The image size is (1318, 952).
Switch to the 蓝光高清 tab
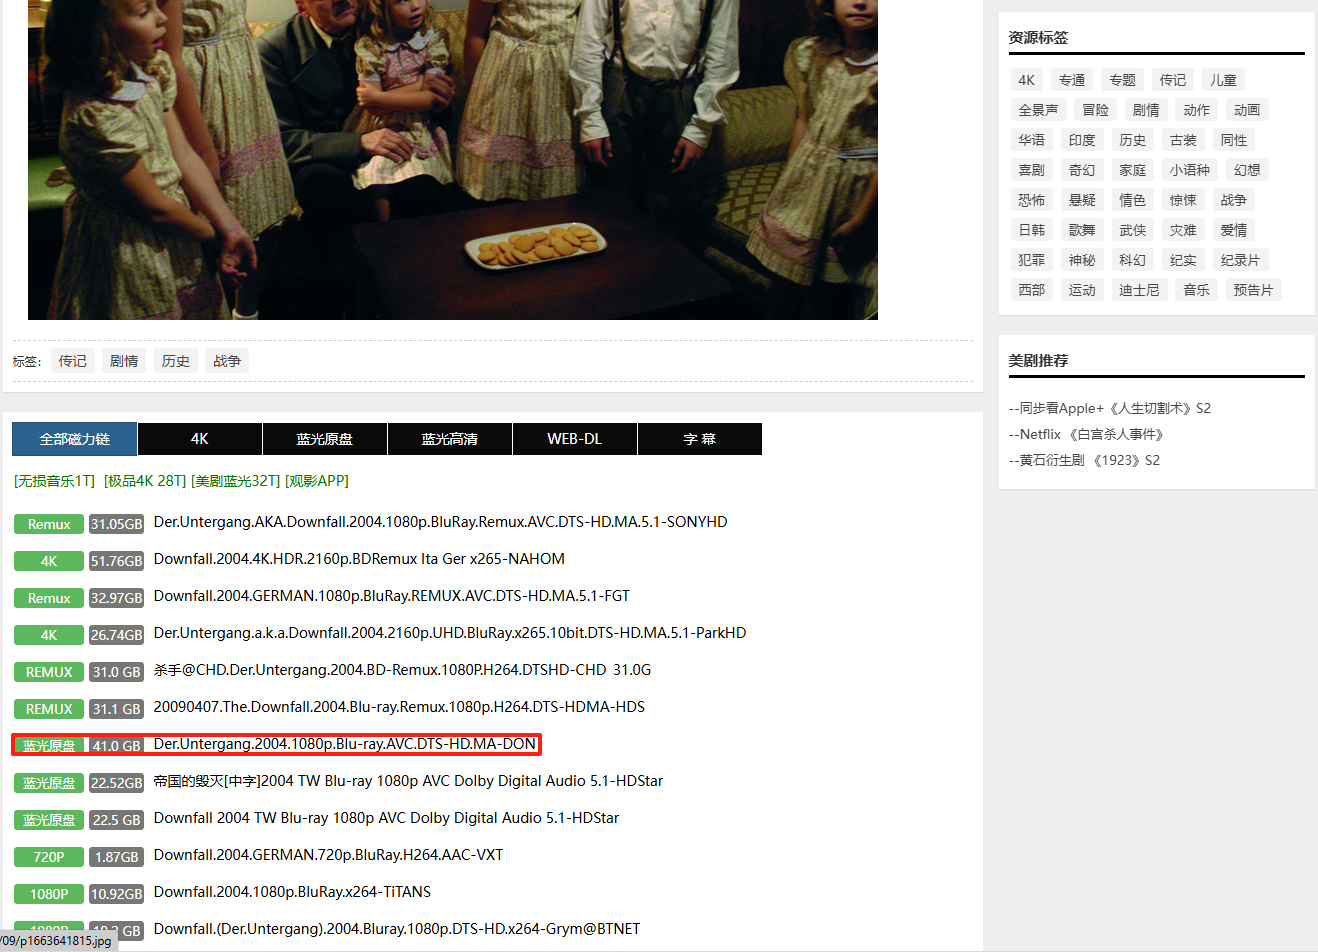point(450,439)
